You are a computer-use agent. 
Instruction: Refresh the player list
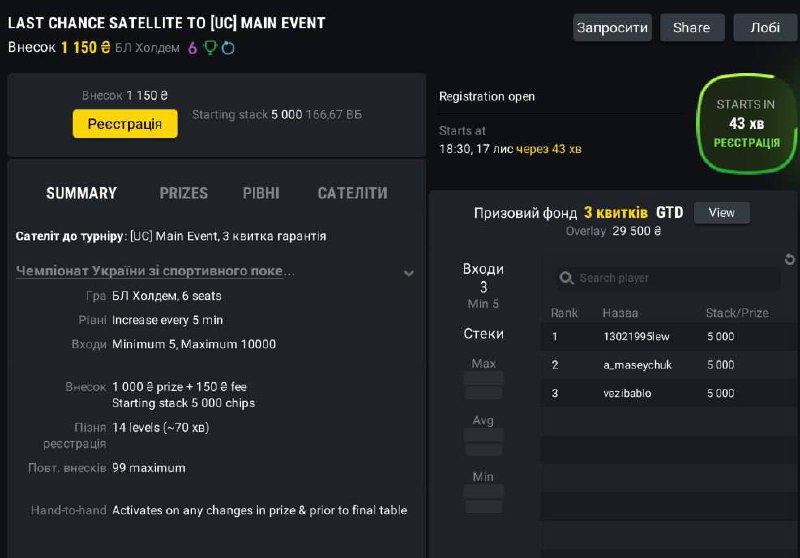790,260
